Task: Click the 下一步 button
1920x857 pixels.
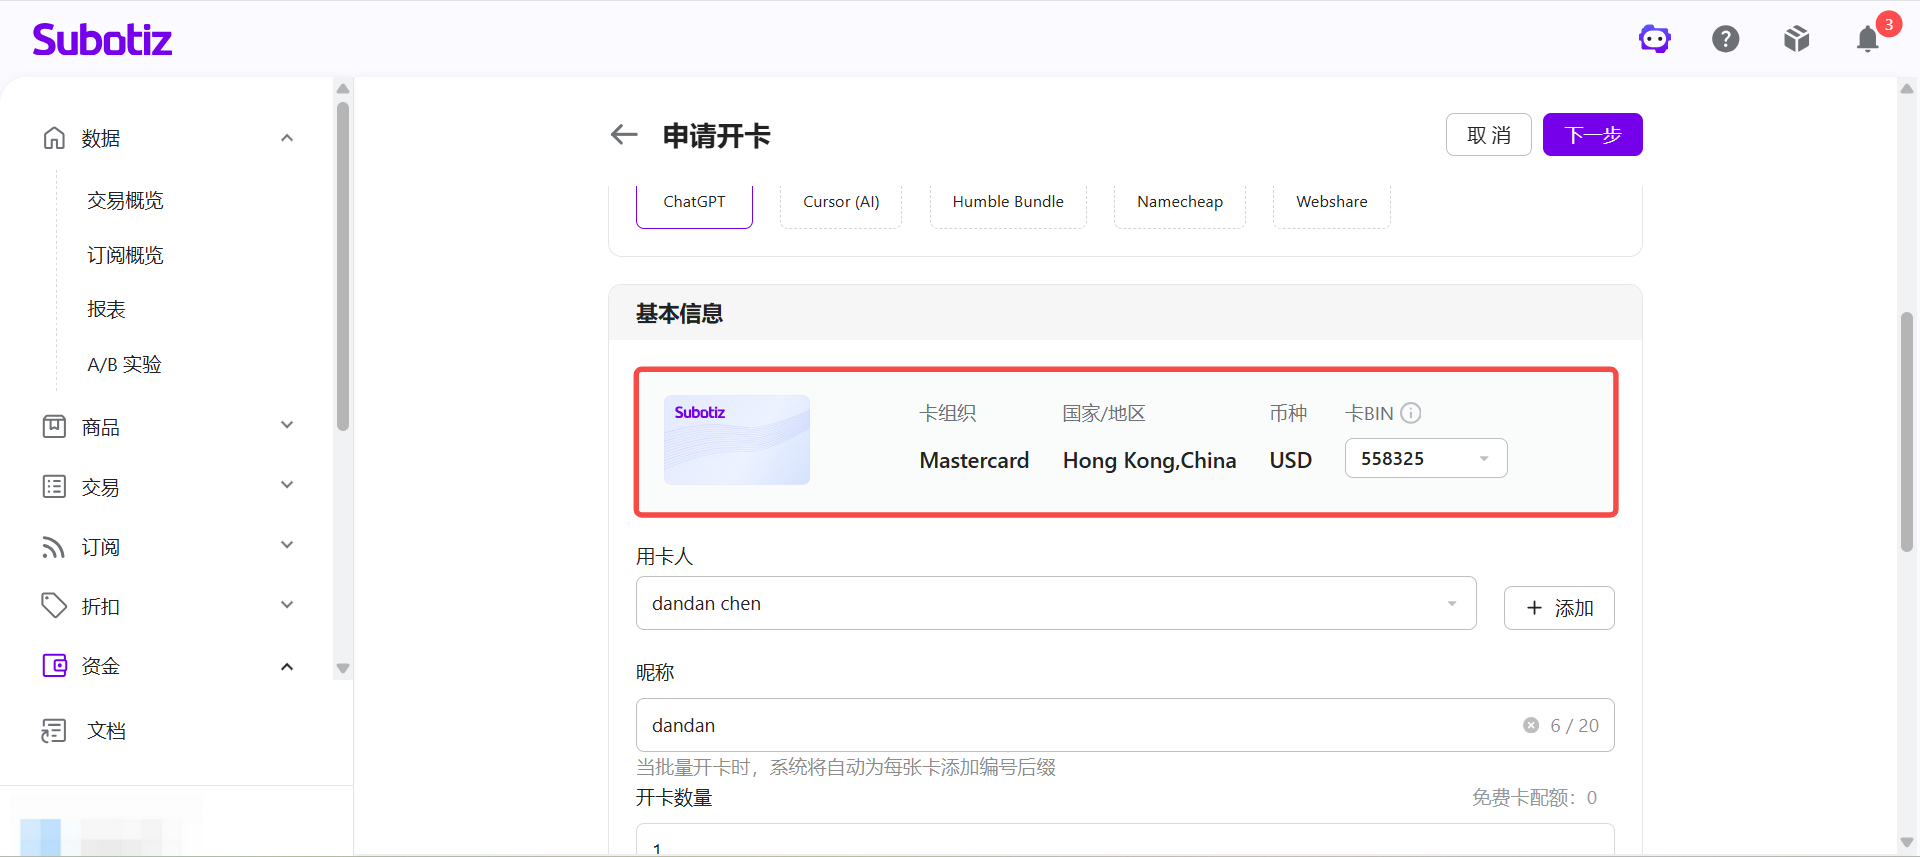Action: click(1593, 135)
